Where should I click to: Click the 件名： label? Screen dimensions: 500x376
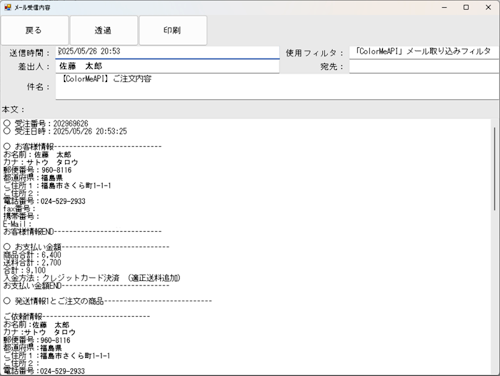pyautogui.click(x=38, y=87)
